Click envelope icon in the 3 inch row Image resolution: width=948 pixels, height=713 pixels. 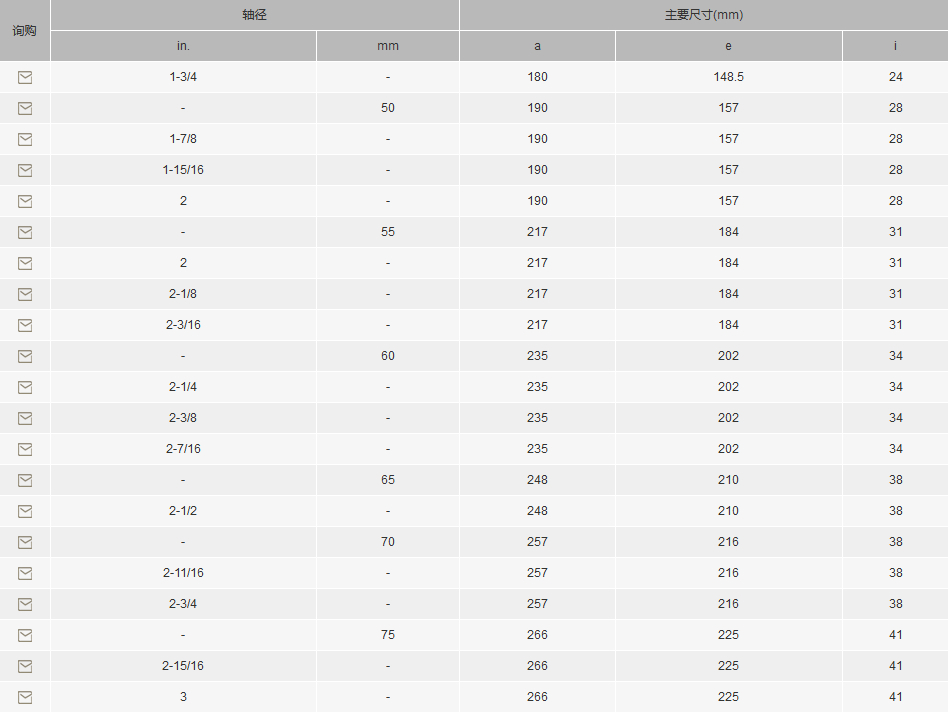tap(25, 697)
